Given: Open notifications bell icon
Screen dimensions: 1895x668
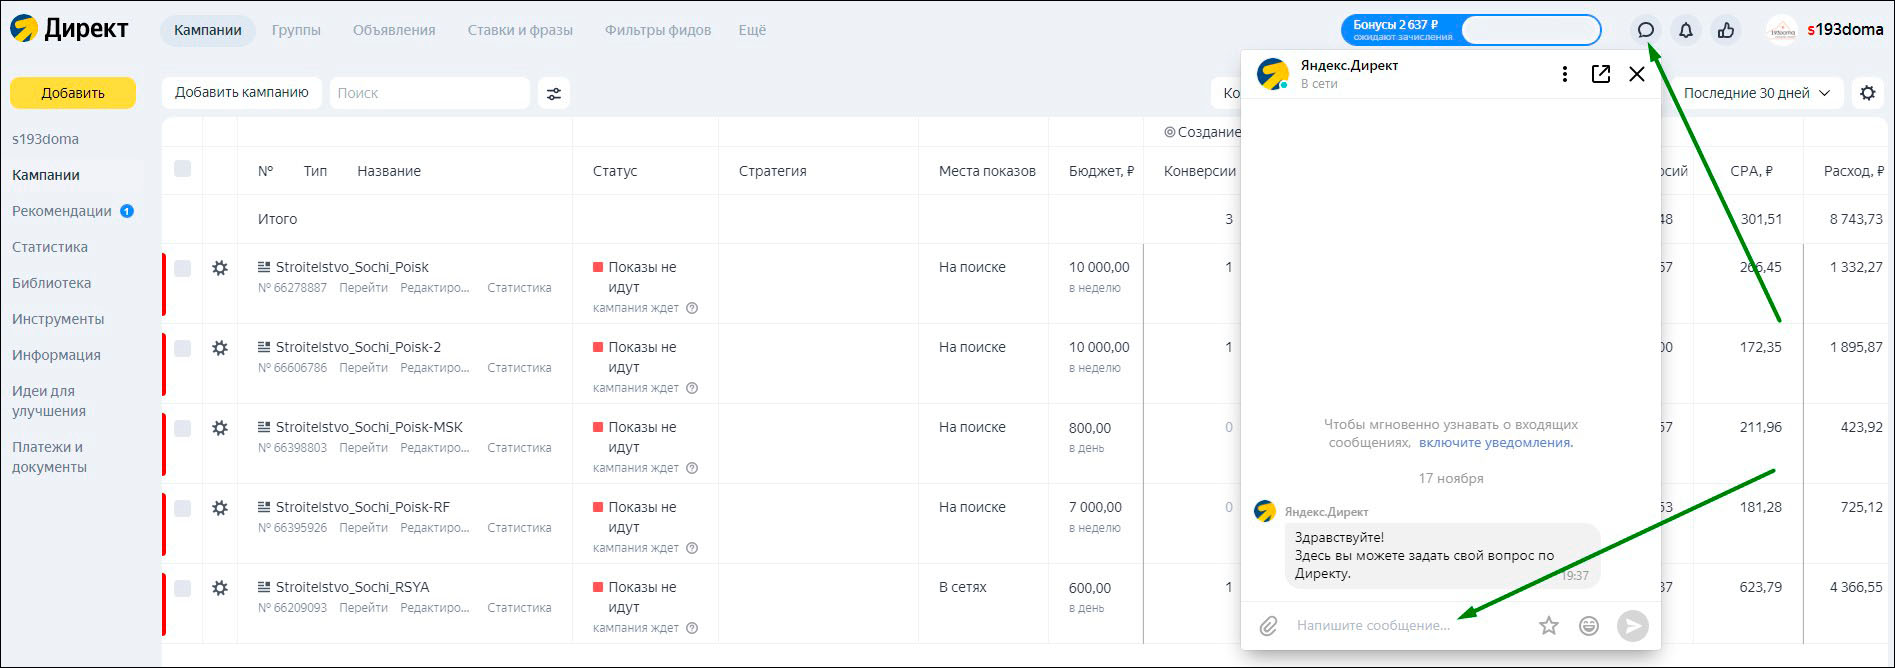Looking at the screenshot, I should 1686,30.
